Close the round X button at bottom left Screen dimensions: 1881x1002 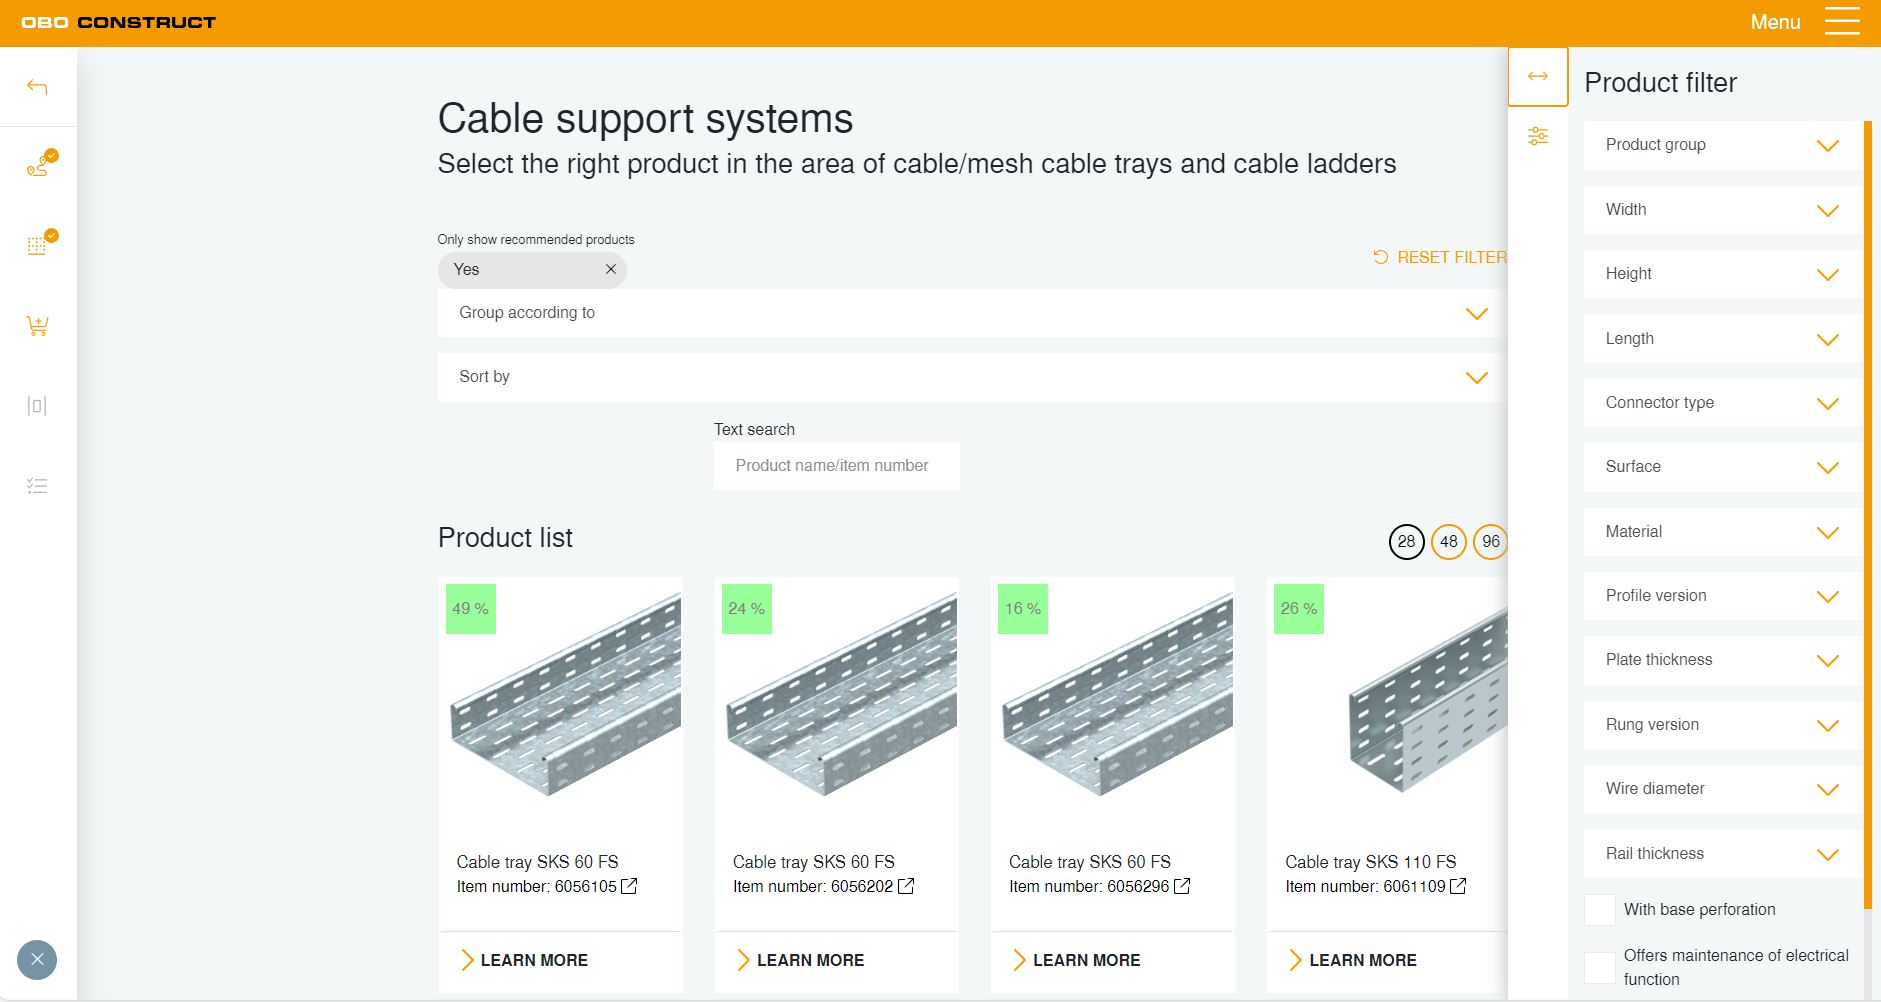tap(37, 960)
